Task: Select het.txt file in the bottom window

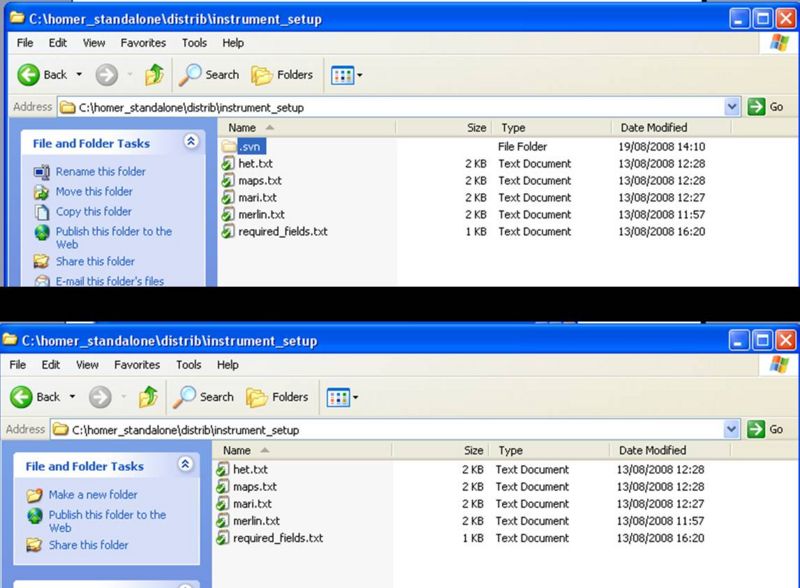Action: (249, 470)
